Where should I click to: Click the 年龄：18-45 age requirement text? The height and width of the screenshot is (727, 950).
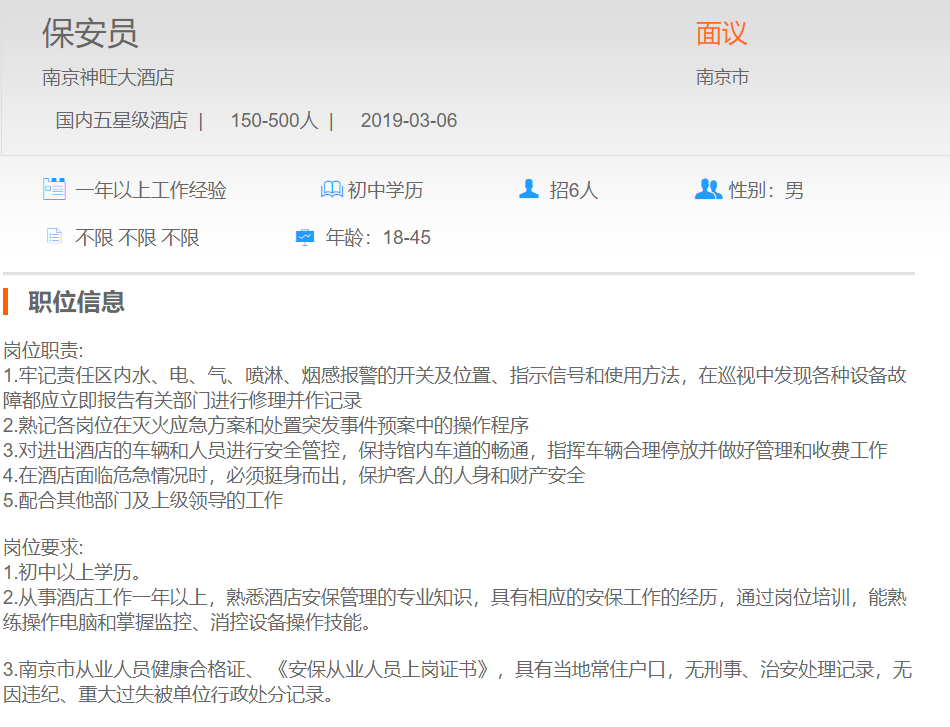click(378, 238)
